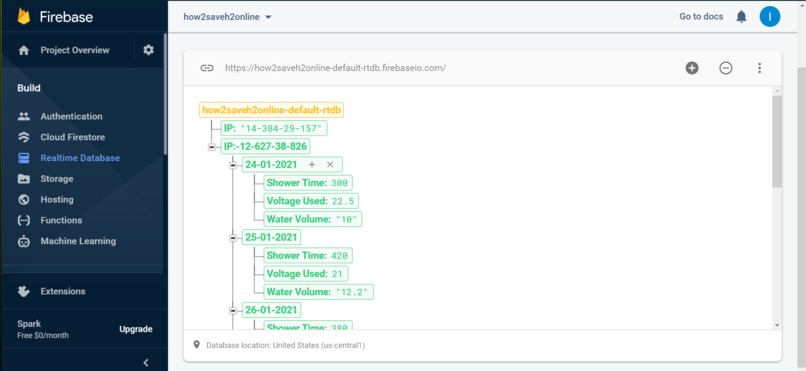Screen dimensions: 806x371
Task: Click the Spark Free $0/month plan text
Action: click(x=43, y=329)
